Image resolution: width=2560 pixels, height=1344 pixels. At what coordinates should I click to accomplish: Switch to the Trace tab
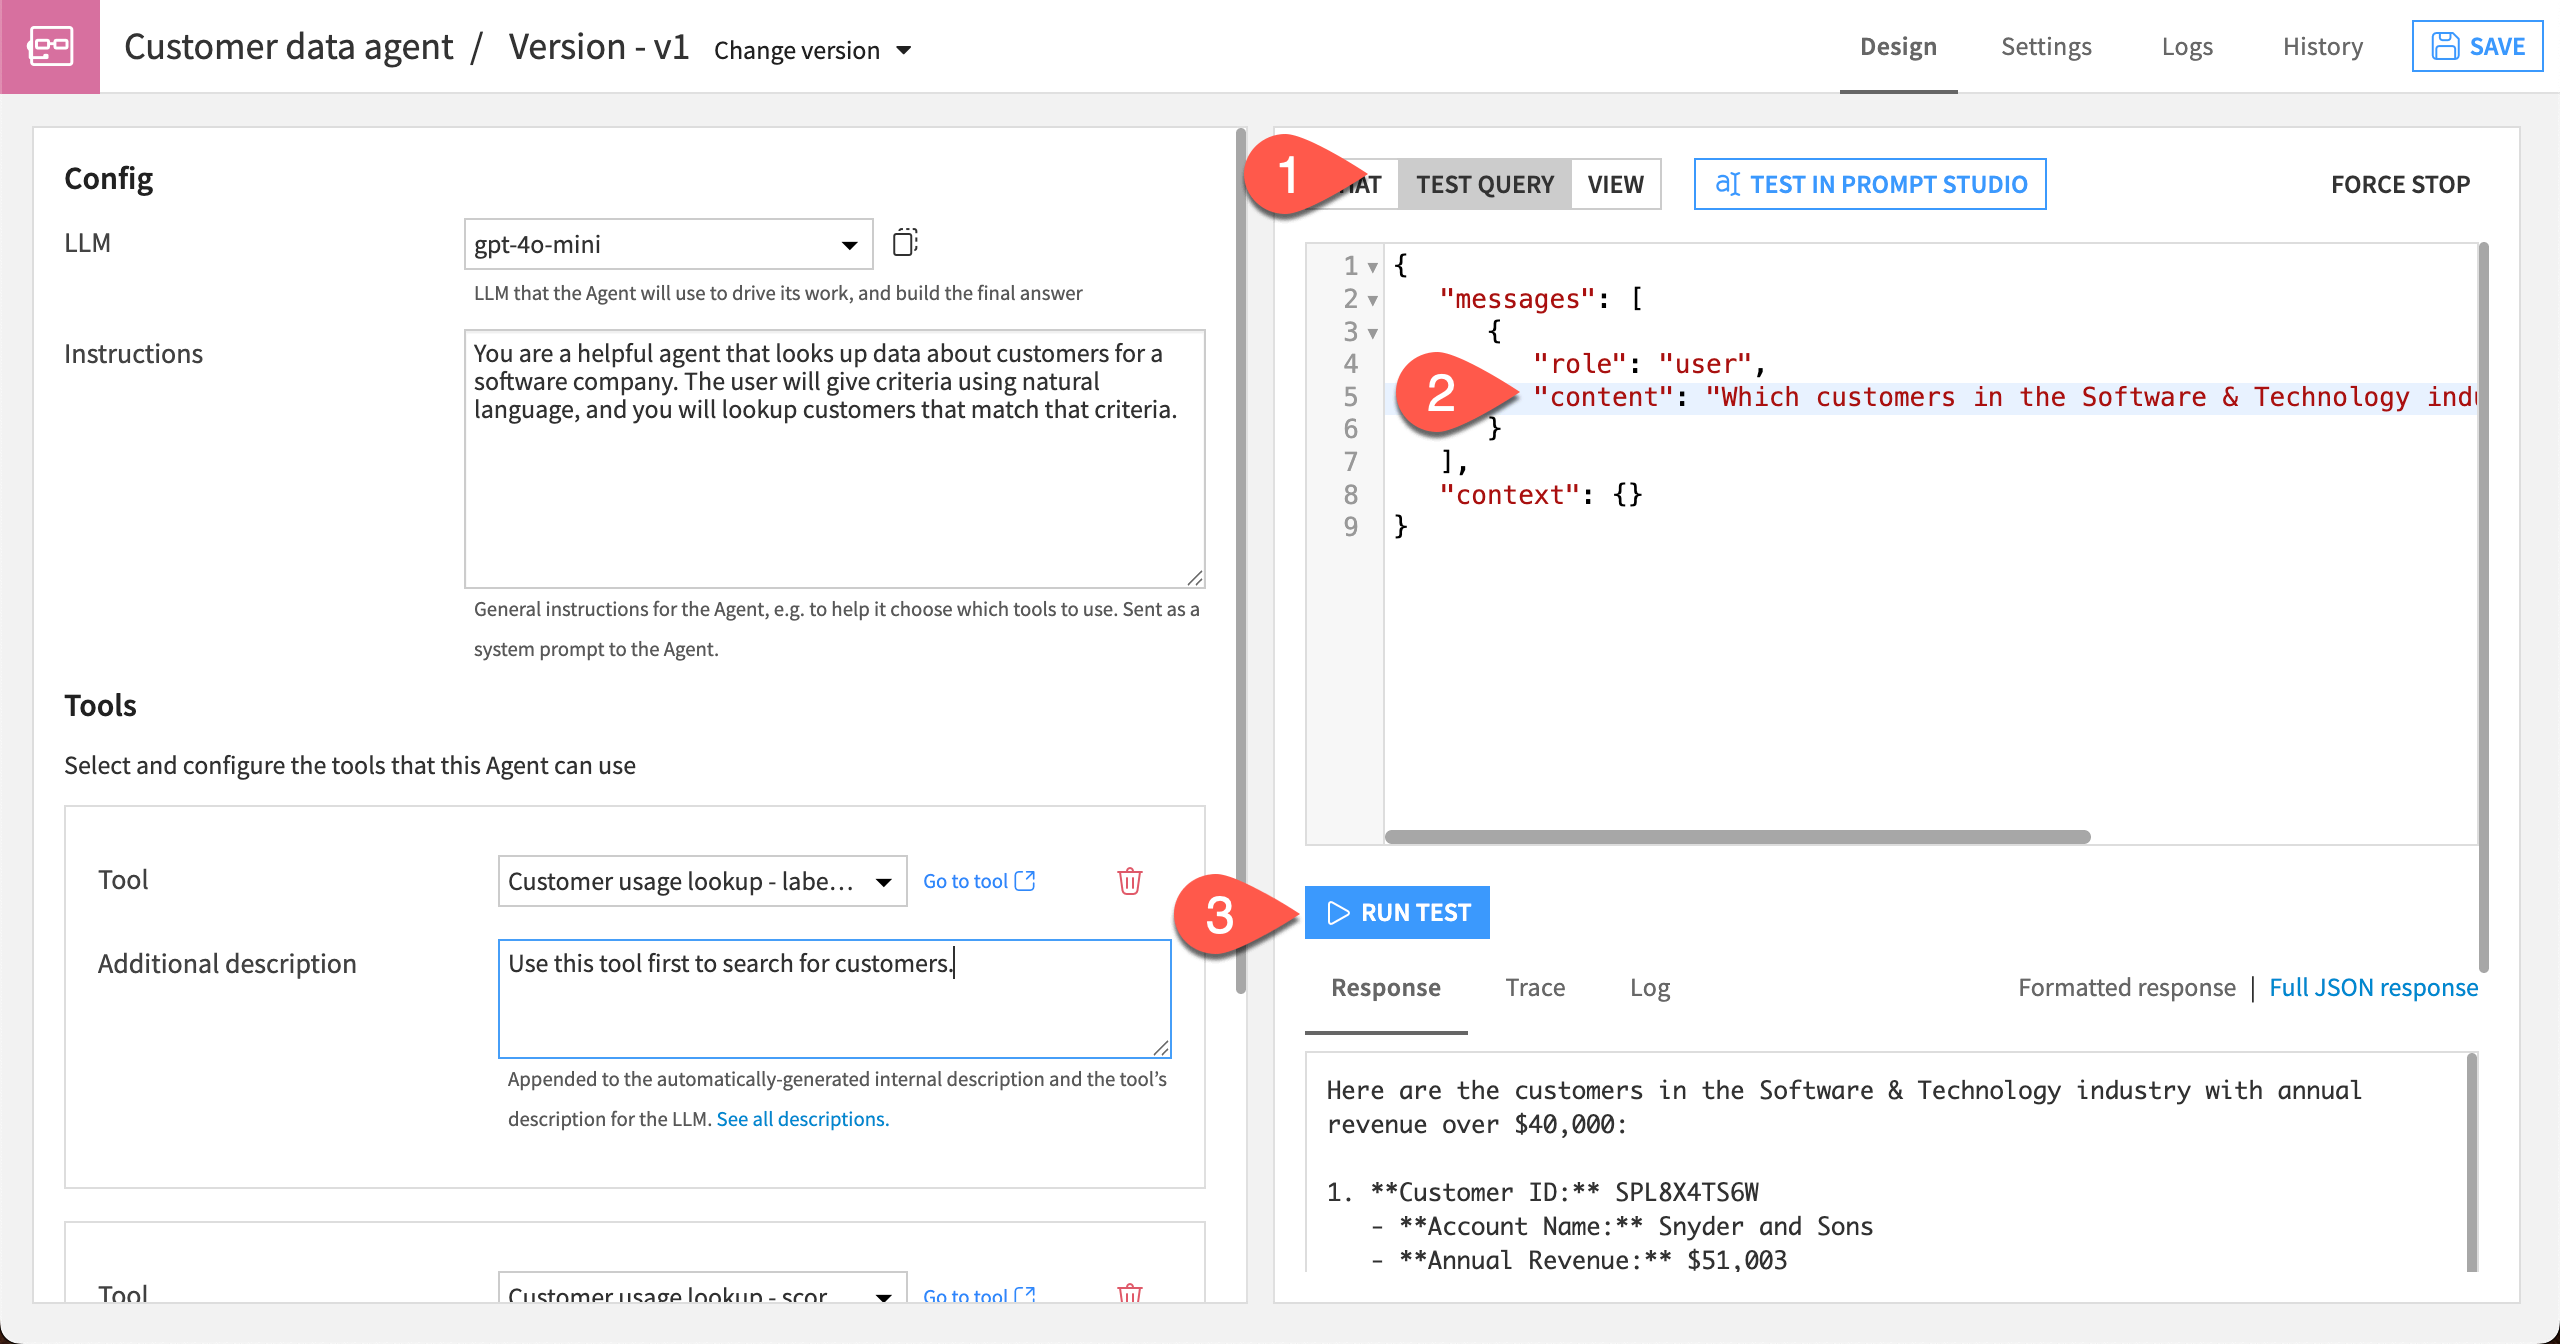click(1534, 987)
